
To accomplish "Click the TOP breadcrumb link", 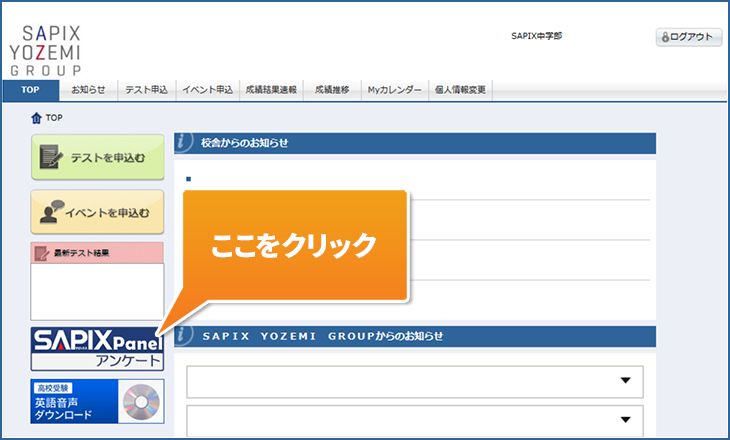I will click(54, 118).
